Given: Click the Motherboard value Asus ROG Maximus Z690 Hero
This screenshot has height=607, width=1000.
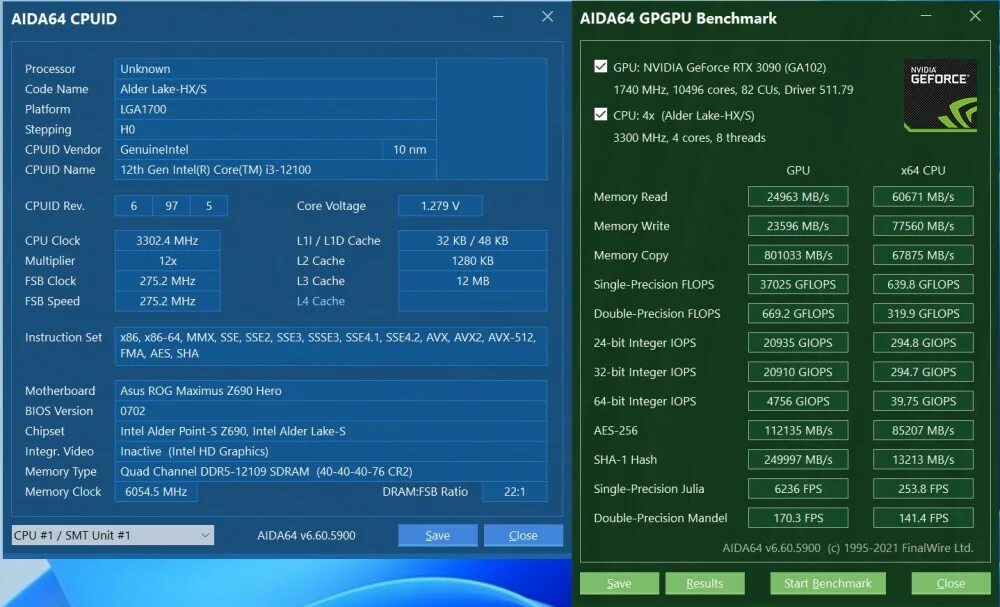Looking at the screenshot, I should tap(330, 391).
